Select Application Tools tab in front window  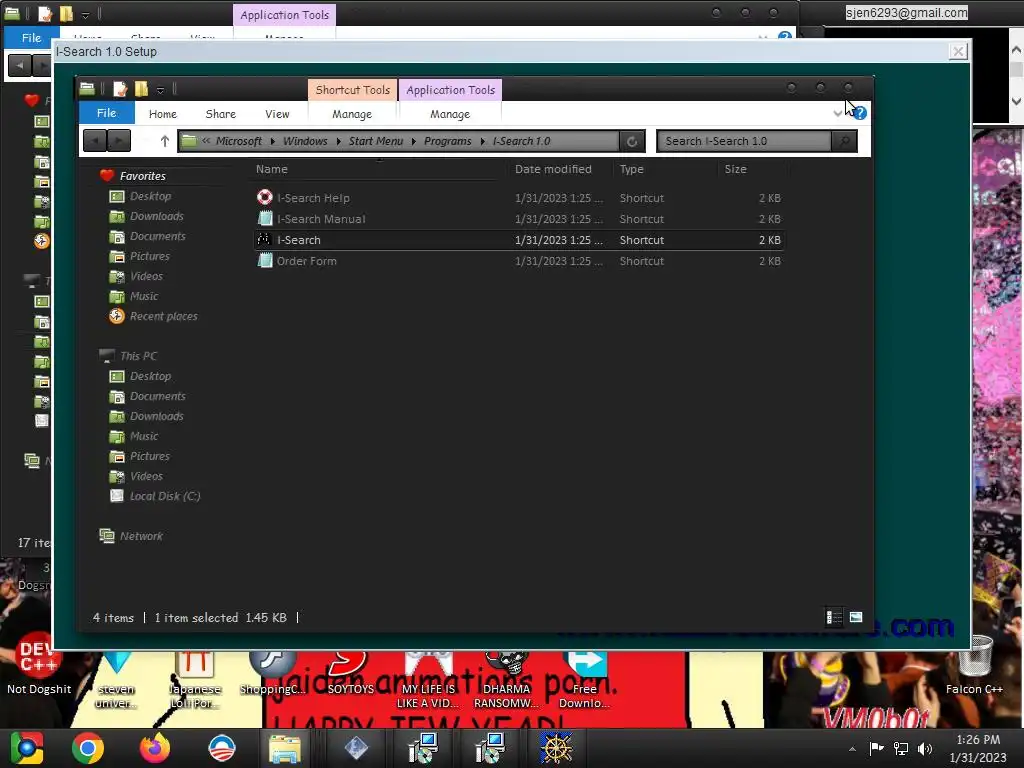pyautogui.click(x=451, y=90)
